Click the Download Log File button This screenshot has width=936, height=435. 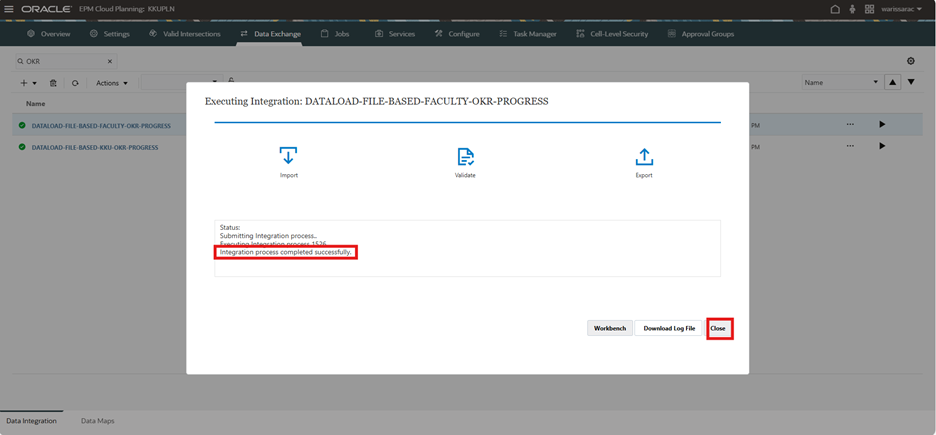pyautogui.click(x=669, y=328)
